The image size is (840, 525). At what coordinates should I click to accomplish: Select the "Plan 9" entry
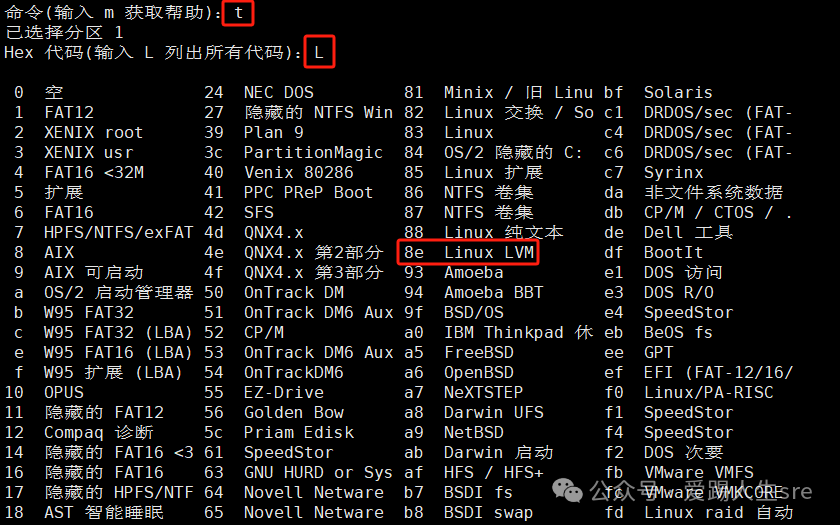(x=274, y=132)
